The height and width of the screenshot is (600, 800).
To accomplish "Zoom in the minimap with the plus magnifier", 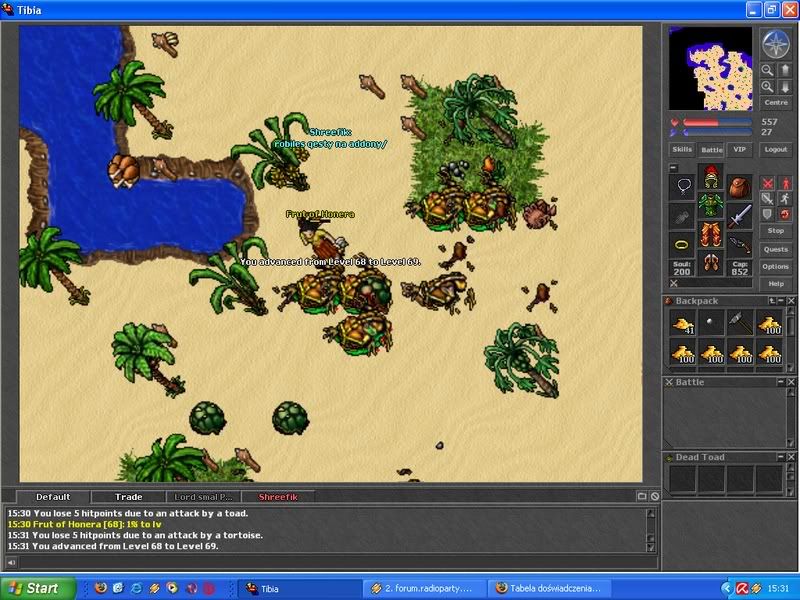I will (767, 87).
